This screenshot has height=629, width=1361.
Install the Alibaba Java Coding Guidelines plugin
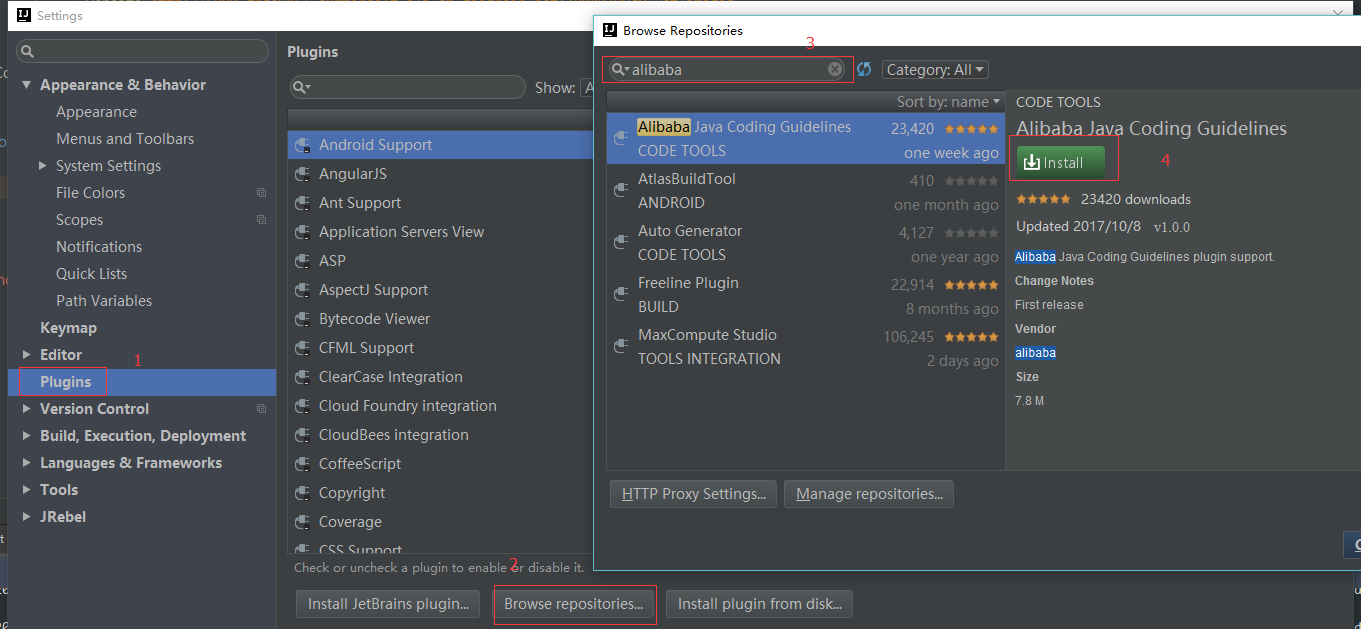click(x=1061, y=162)
